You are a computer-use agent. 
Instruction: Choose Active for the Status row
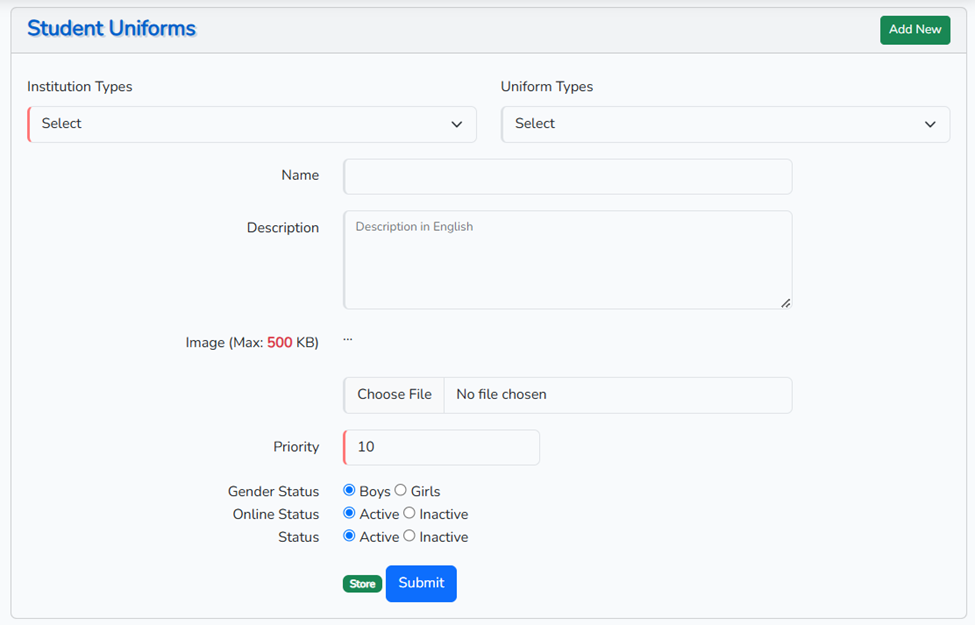coord(349,537)
